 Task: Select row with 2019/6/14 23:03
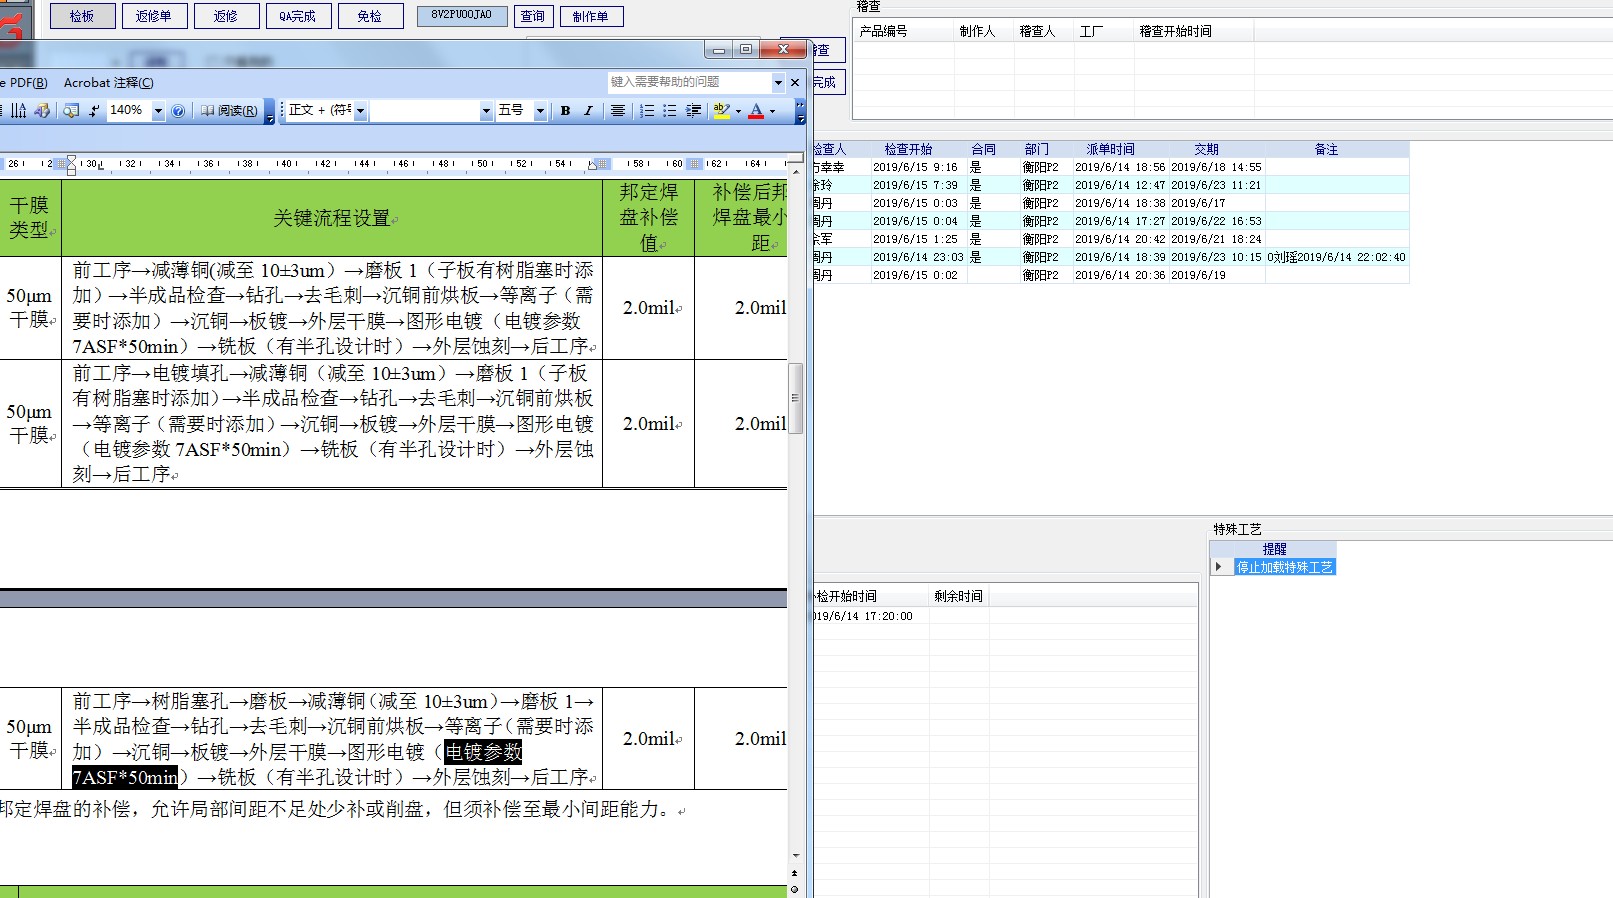(1110, 257)
